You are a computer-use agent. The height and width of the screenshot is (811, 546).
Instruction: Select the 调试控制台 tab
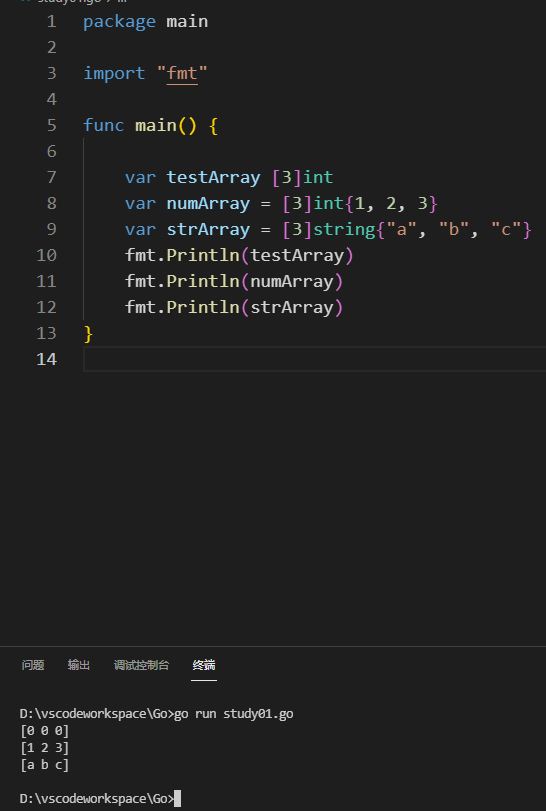coord(142,665)
